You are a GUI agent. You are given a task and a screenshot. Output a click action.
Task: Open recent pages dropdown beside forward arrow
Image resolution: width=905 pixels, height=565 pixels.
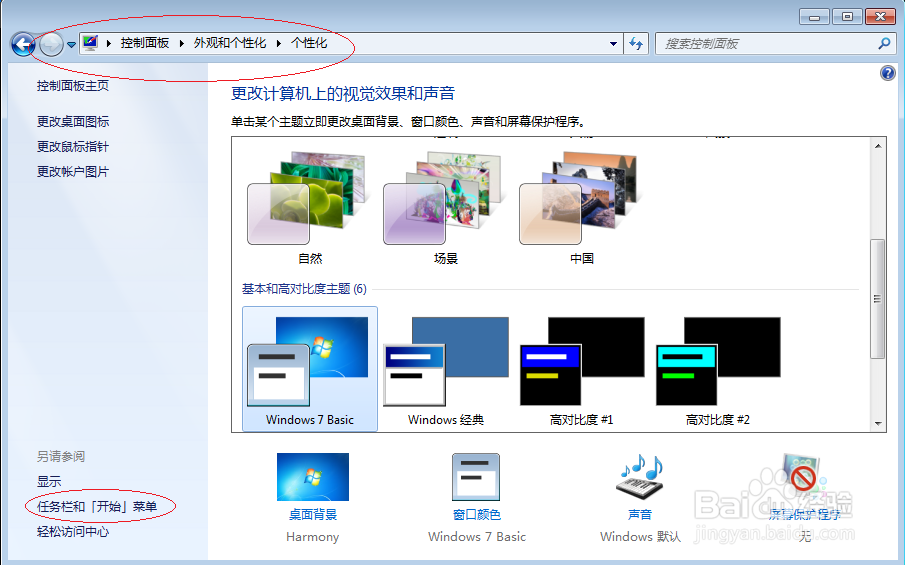[72, 44]
